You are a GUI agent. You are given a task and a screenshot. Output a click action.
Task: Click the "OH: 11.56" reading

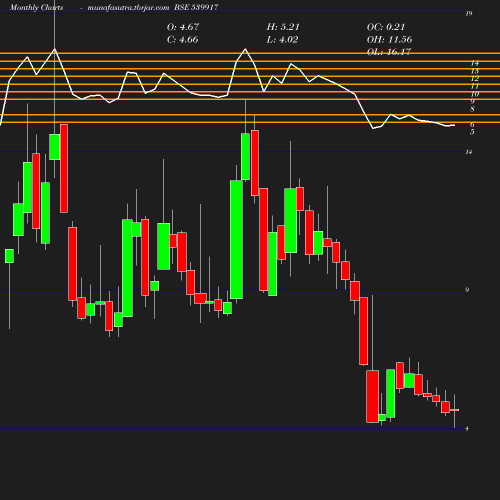(389, 40)
